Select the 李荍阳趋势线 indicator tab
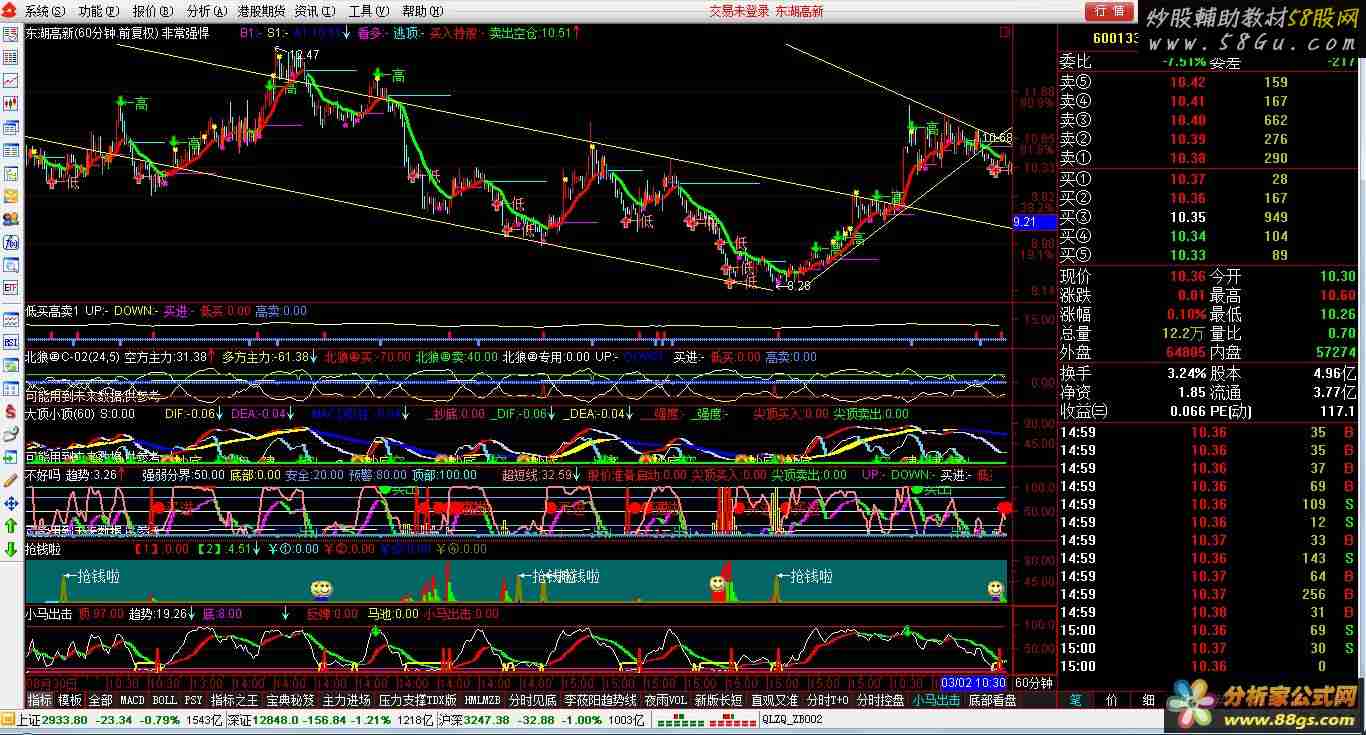1366x735 pixels. [600, 700]
